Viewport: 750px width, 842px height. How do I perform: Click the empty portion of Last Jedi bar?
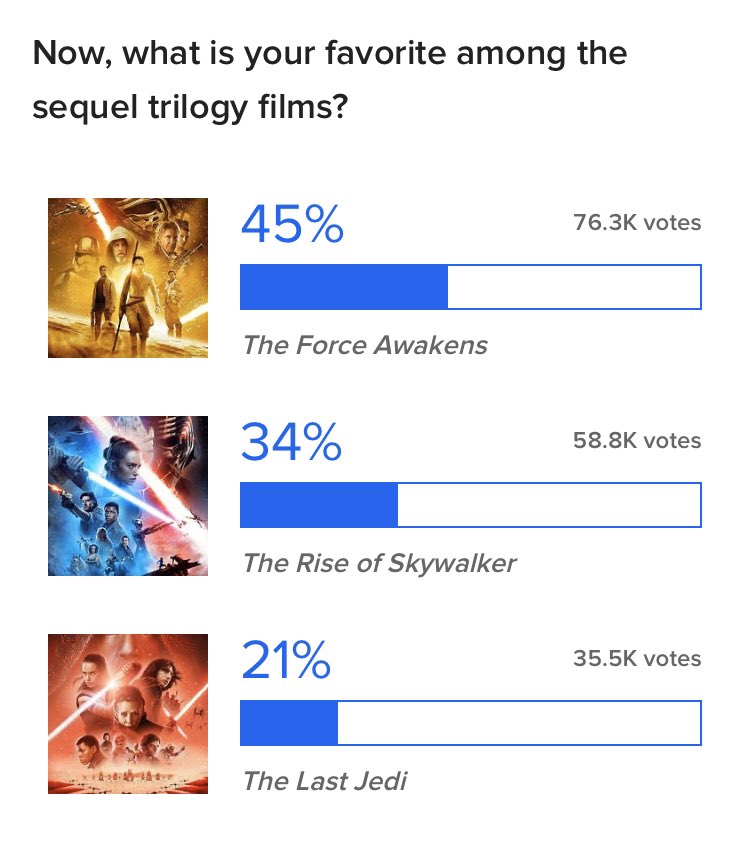click(519, 723)
